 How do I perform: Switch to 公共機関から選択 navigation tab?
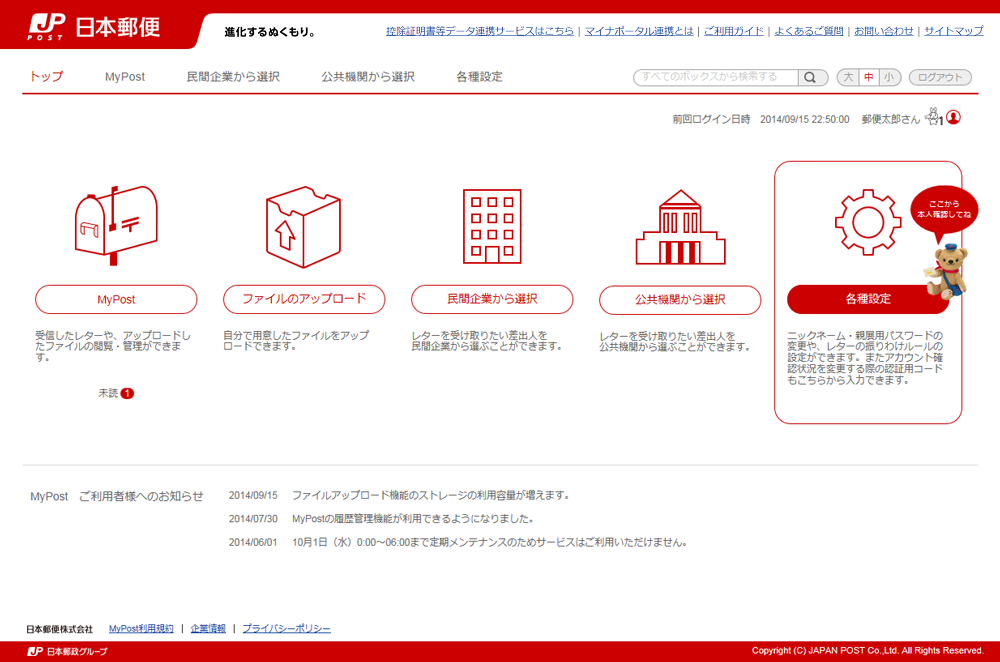click(x=368, y=77)
